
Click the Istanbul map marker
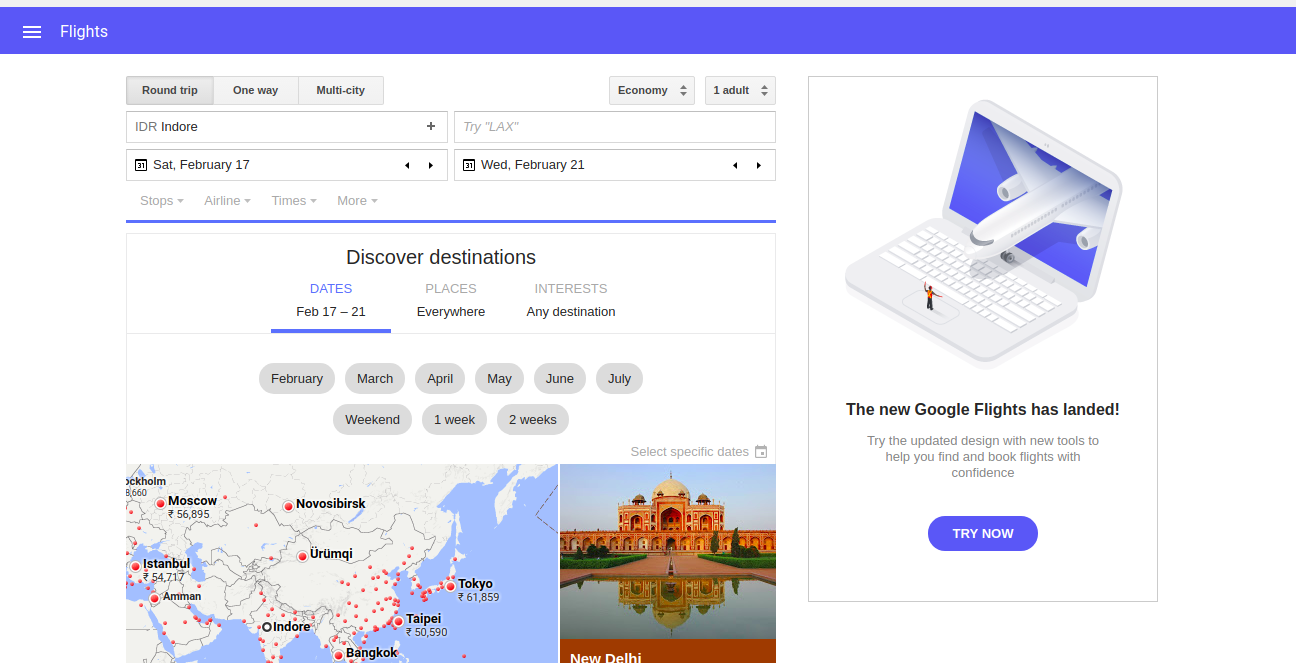[135, 567]
